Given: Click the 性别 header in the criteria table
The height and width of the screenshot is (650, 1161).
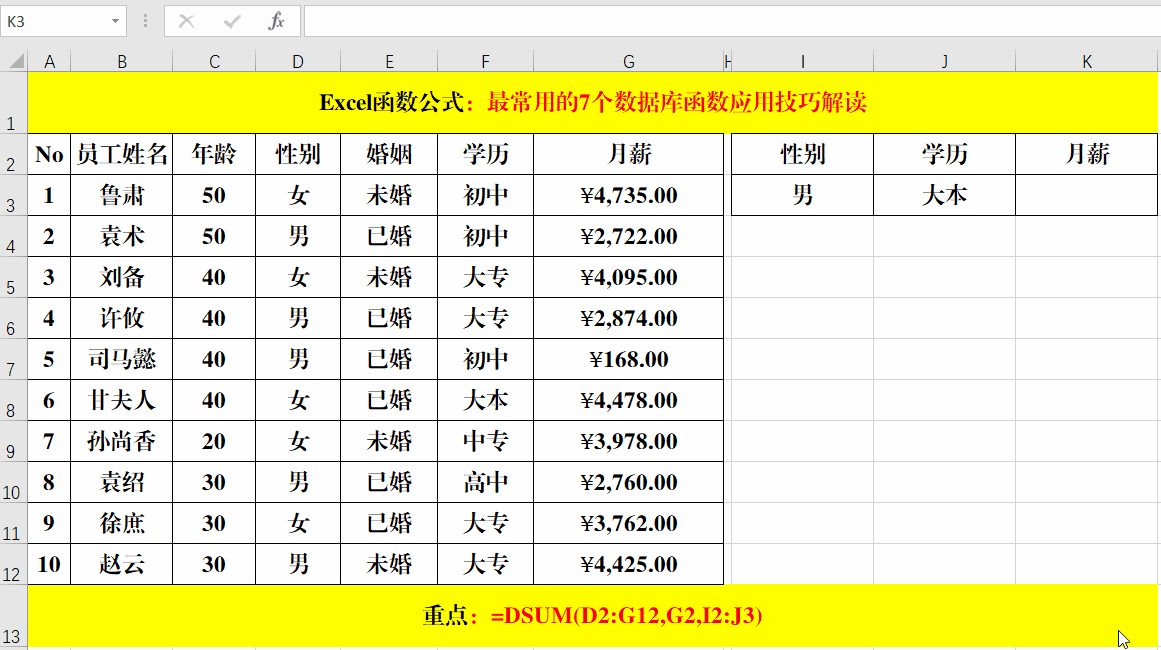Looking at the screenshot, I should click(x=801, y=154).
